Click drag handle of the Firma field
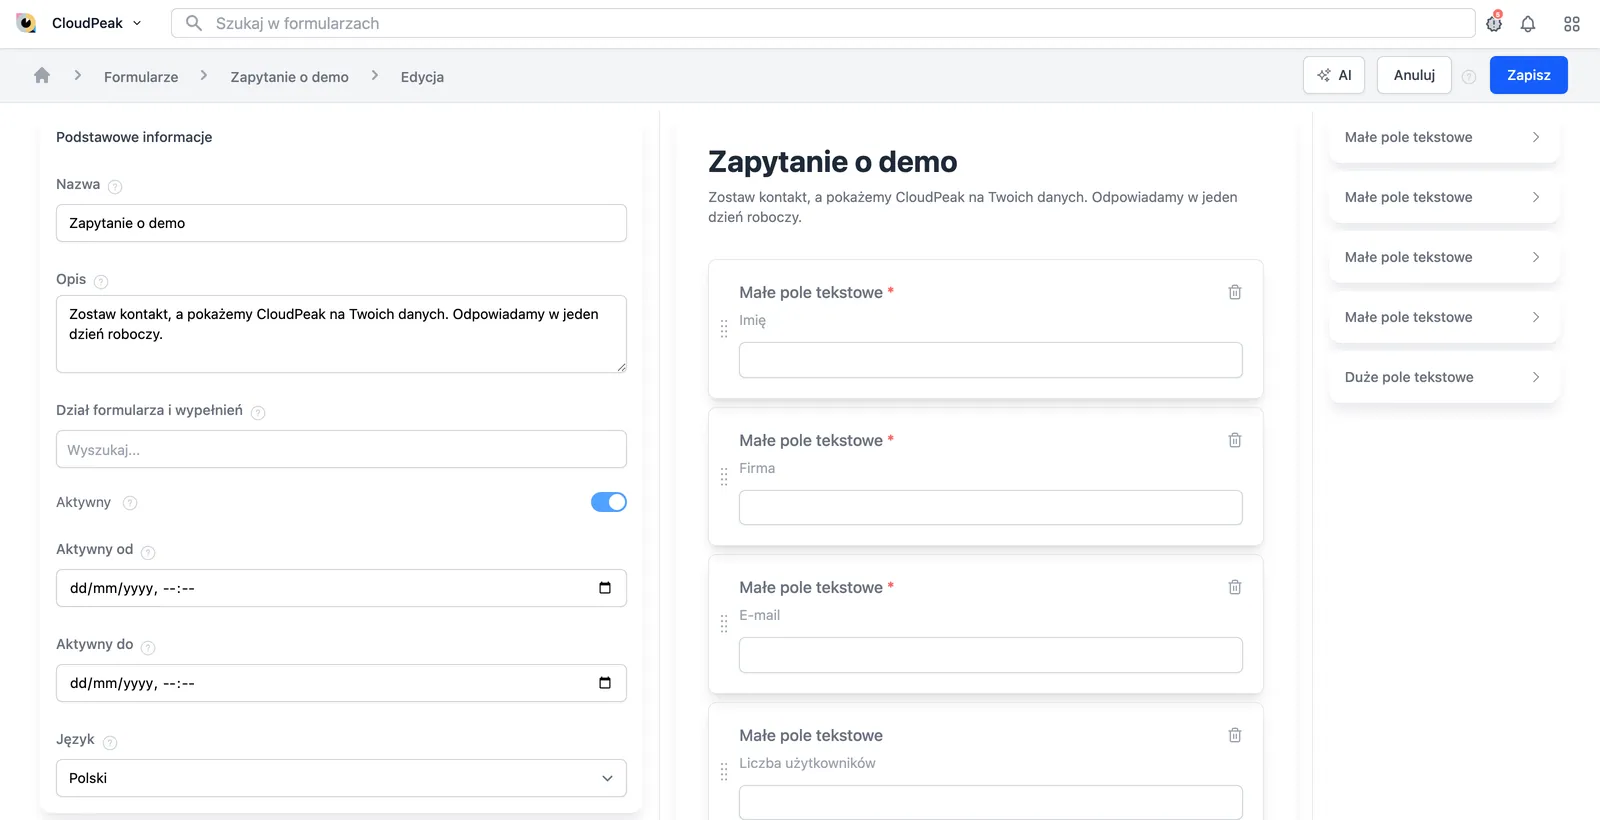The height and width of the screenshot is (820, 1600). coord(724,477)
